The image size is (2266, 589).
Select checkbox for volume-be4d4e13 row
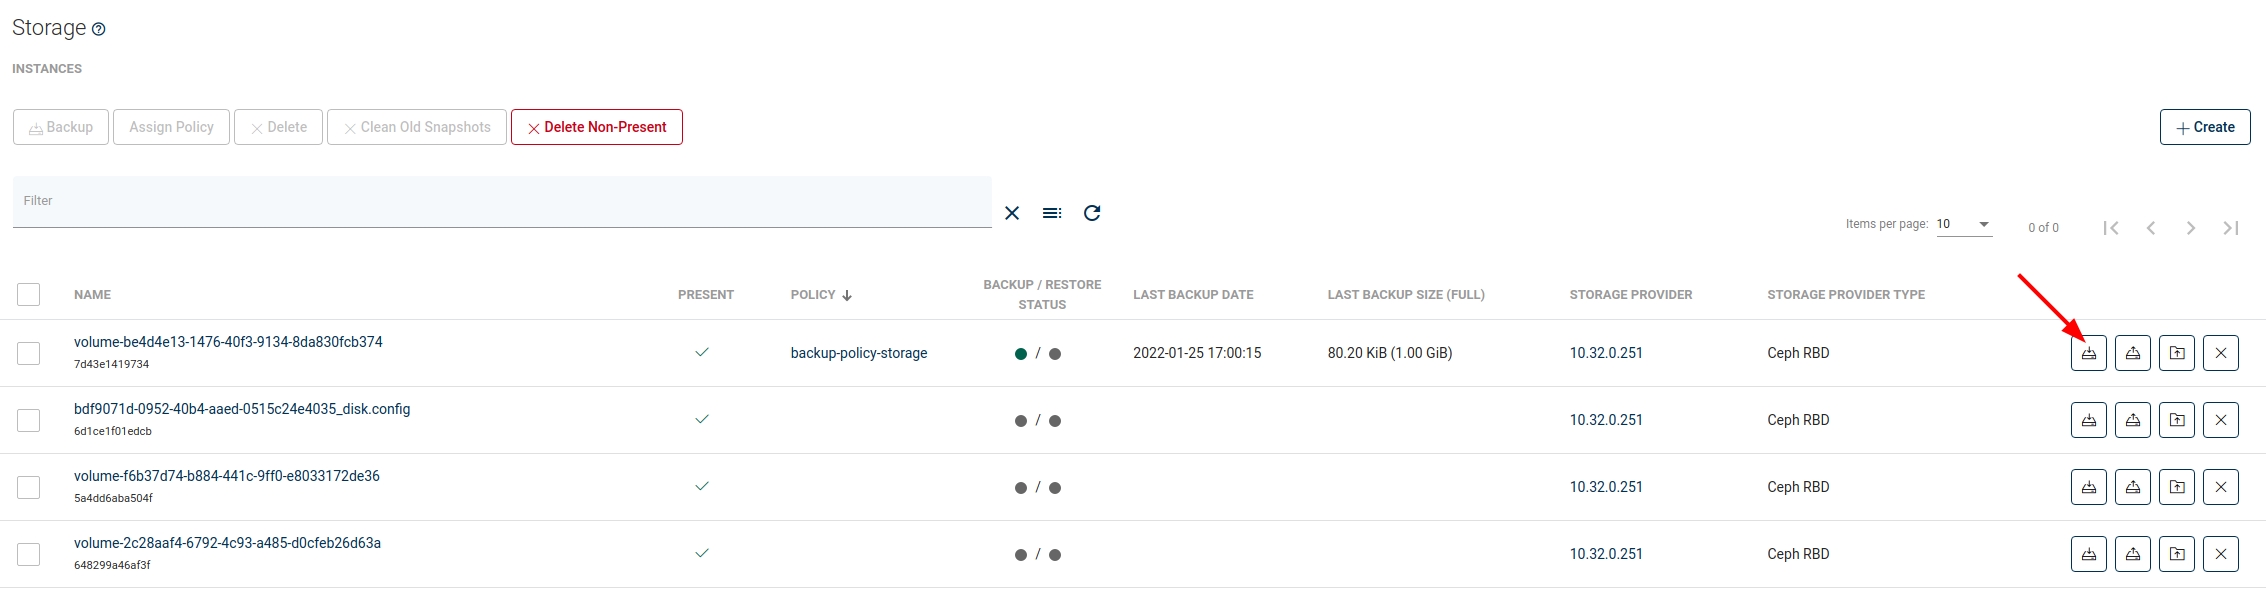tap(29, 353)
